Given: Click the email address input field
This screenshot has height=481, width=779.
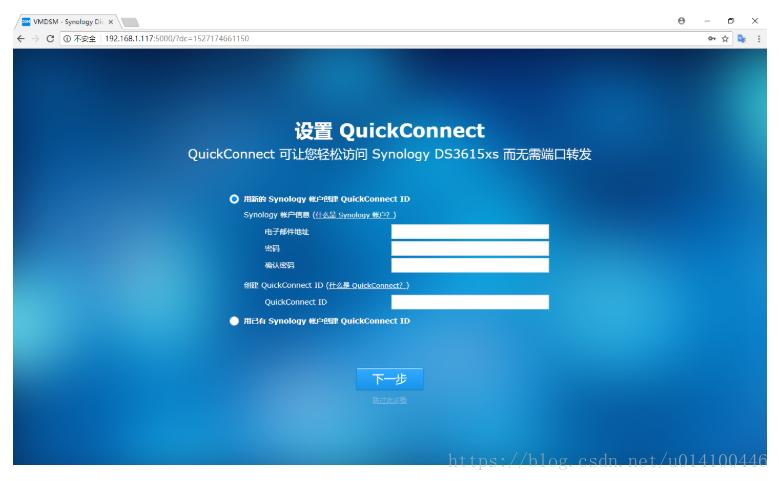Looking at the screenshot, I should click(470, 232).
